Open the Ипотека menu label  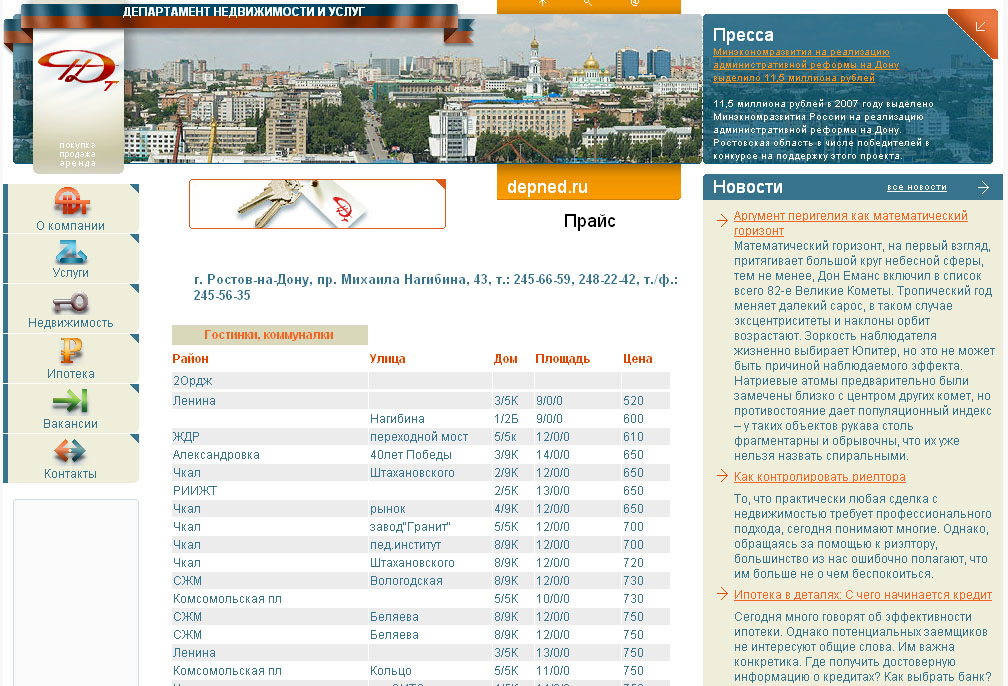click(x=70, y=374)
